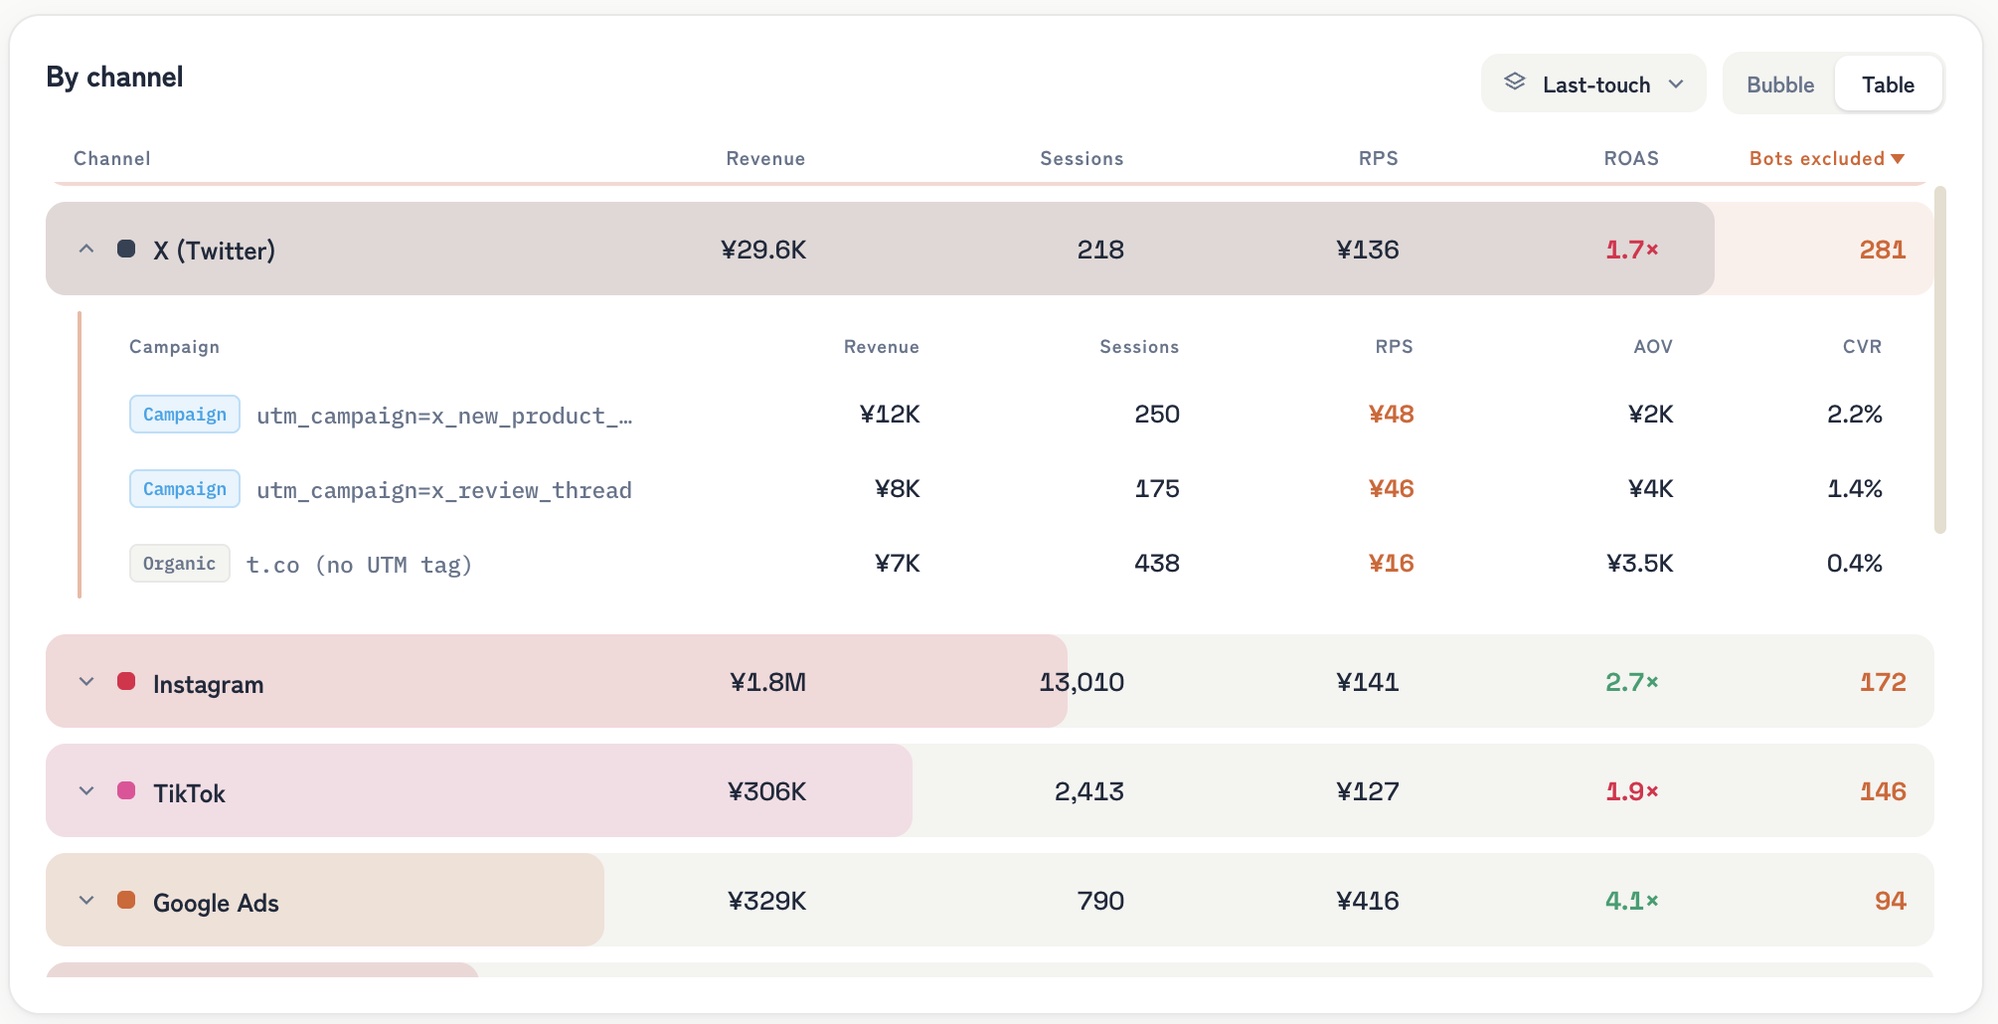Click X (Twitter) ROAS value 1.7×
The image size is (1998, 1024).
[x=1632, y=249]
